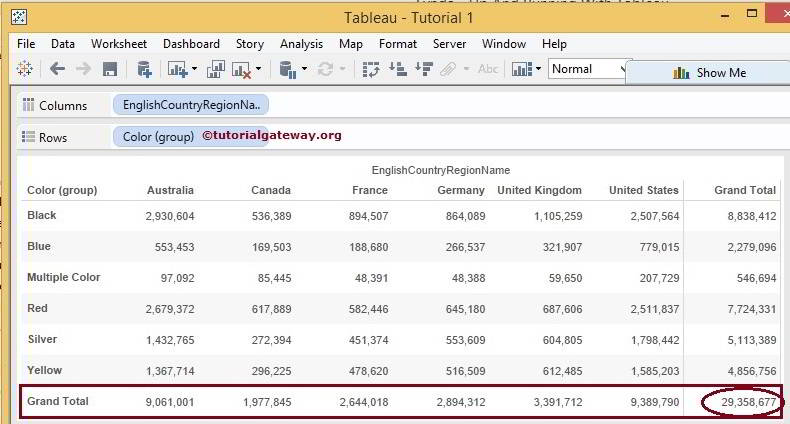This screenshot has height=424, width=790.
Task: Open the File menu
Action: click(26, 44)
